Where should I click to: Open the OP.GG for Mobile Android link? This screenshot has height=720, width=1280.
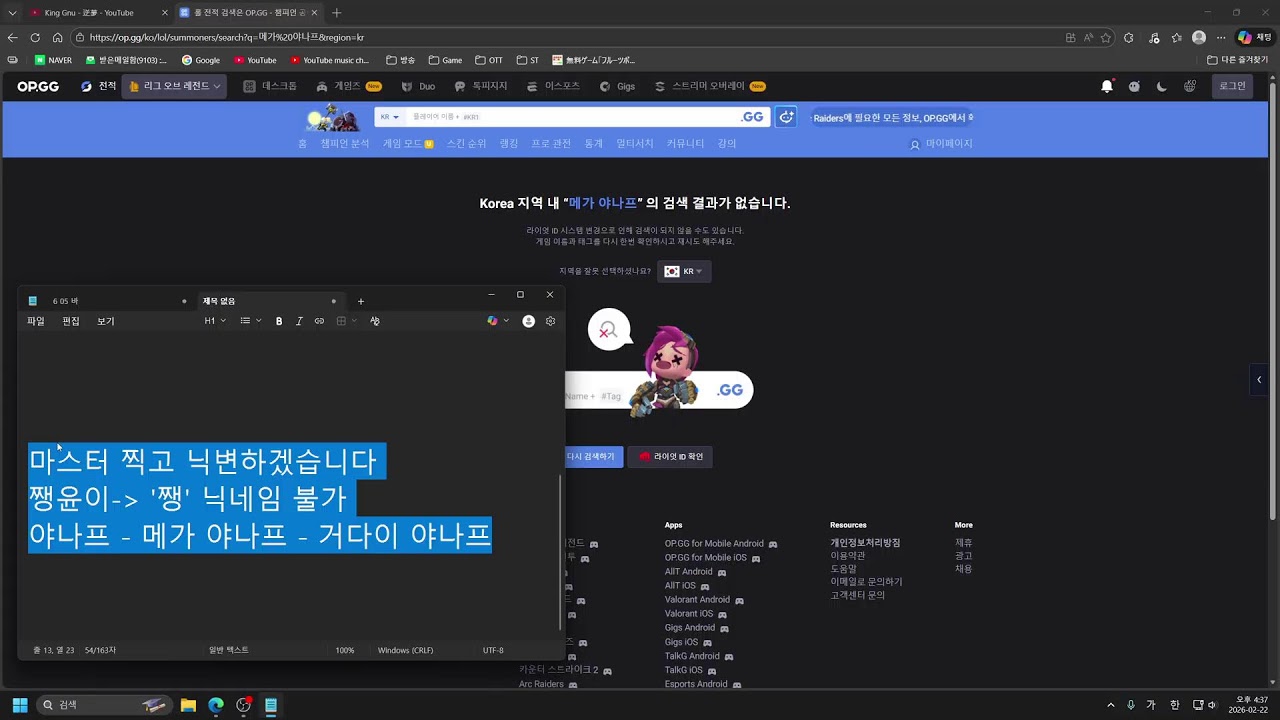point(714,544)
